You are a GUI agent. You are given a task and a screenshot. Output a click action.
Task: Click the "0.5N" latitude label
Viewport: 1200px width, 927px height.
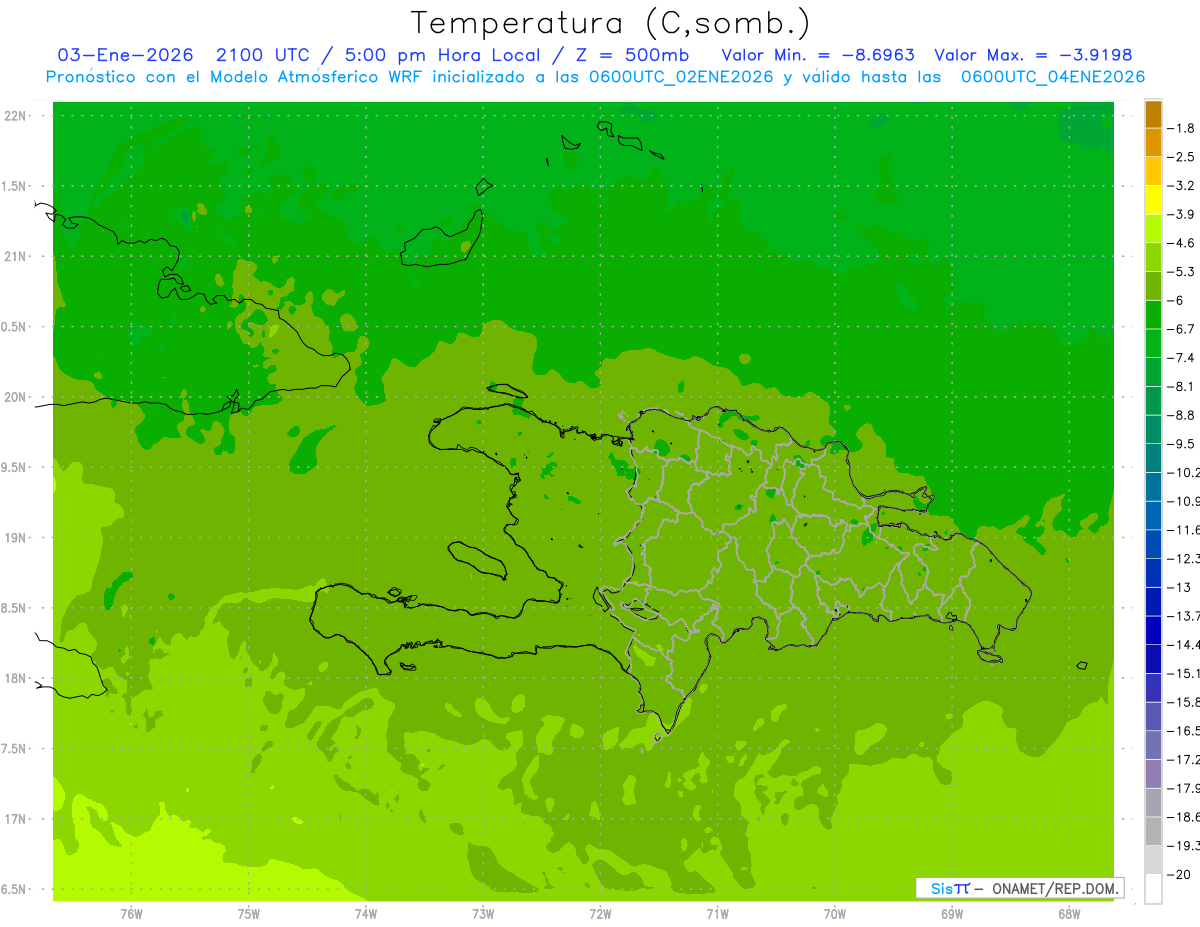pos(15,327)
